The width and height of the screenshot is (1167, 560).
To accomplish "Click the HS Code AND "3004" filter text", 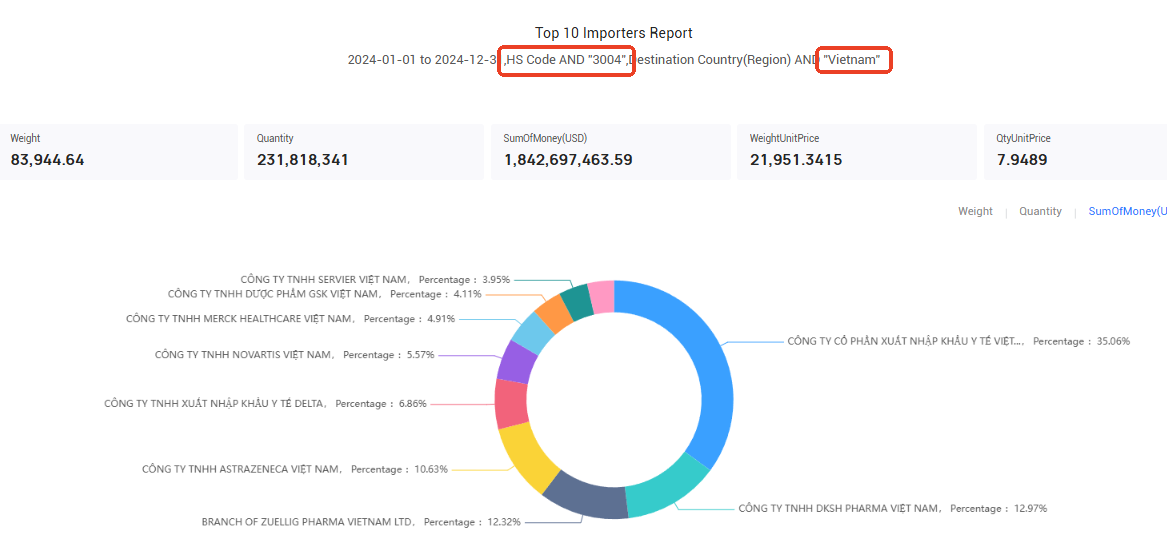I will click(x=567, y=60).
